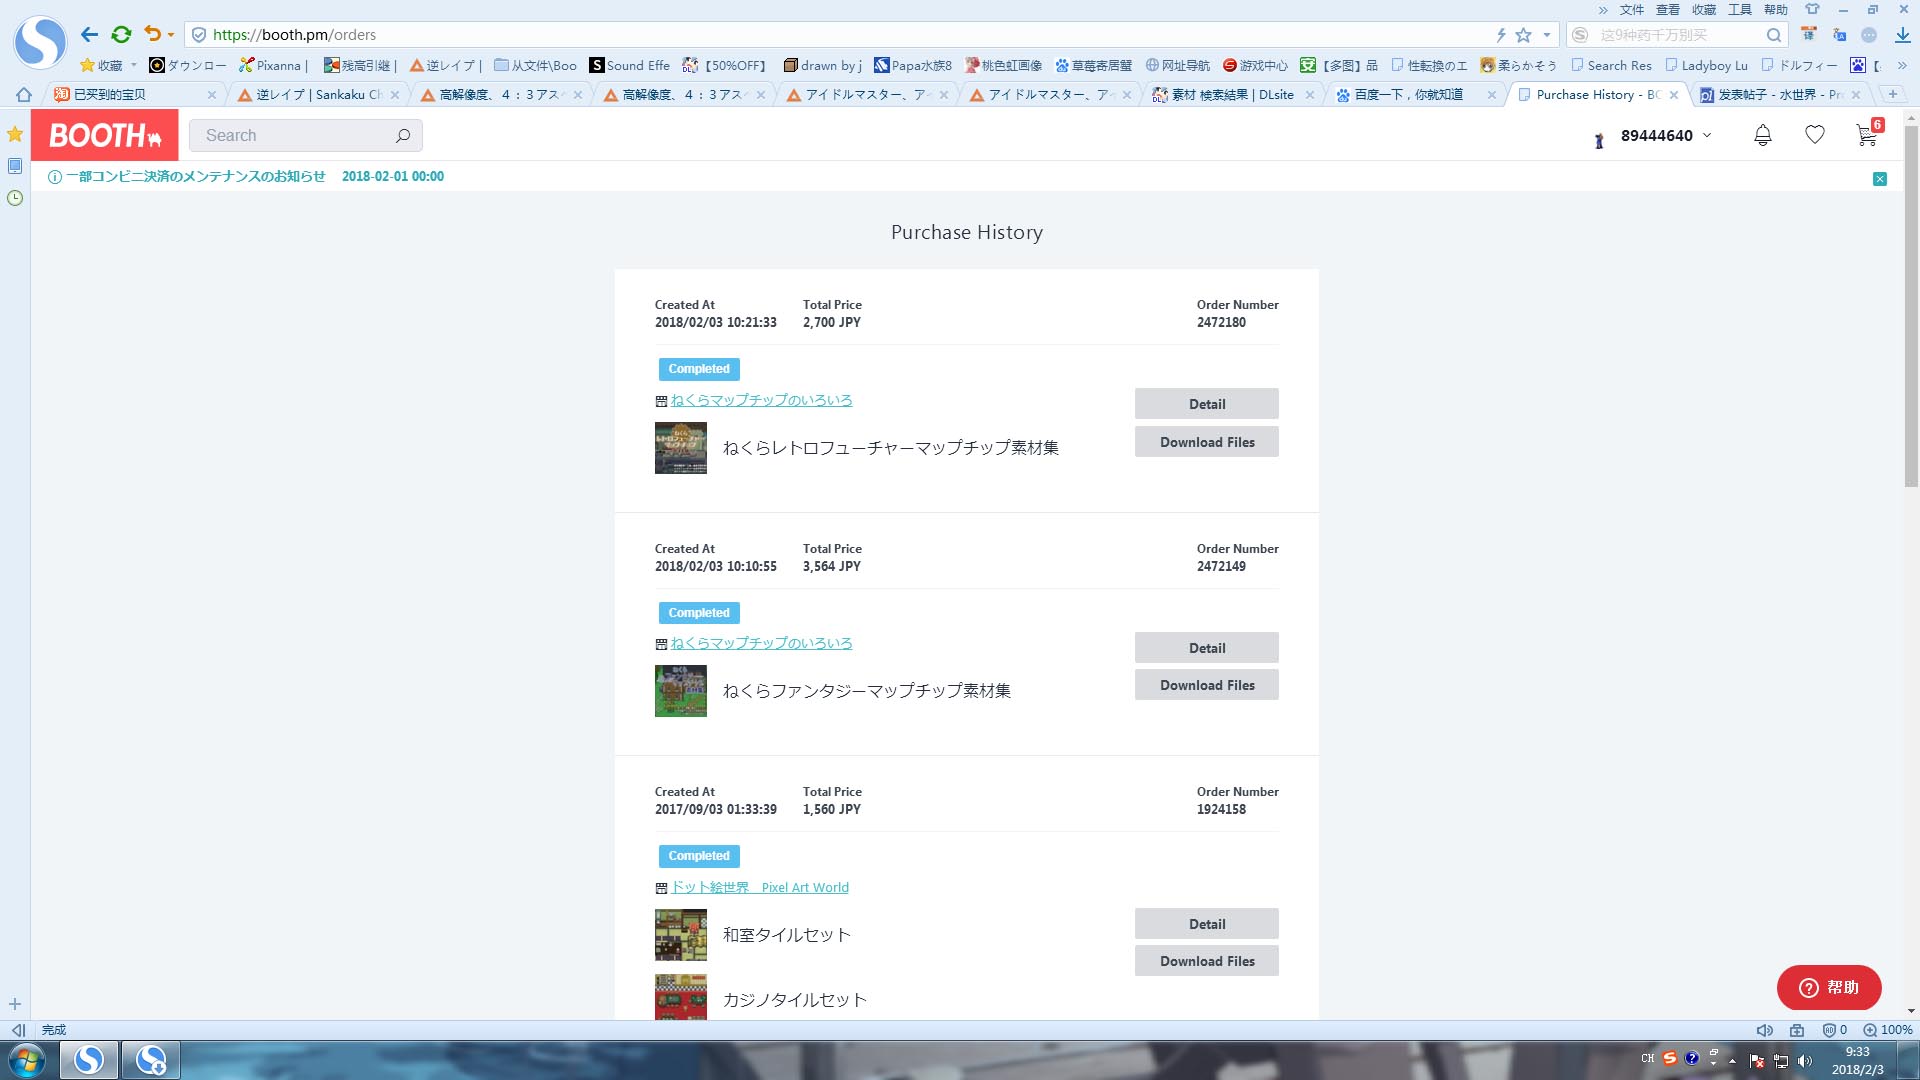Dismiss the maintenance notice banner
This screenshot has width=1920, height=1080.
(1880, 179)
